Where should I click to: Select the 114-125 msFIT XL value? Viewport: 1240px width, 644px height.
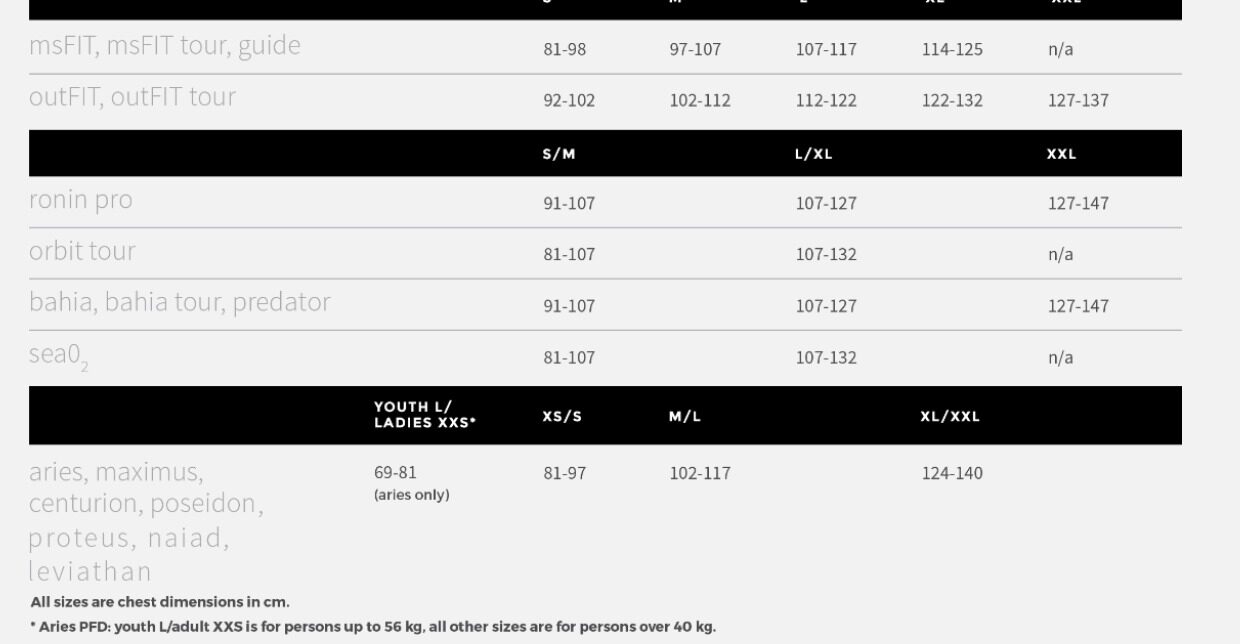pos(951,49)
